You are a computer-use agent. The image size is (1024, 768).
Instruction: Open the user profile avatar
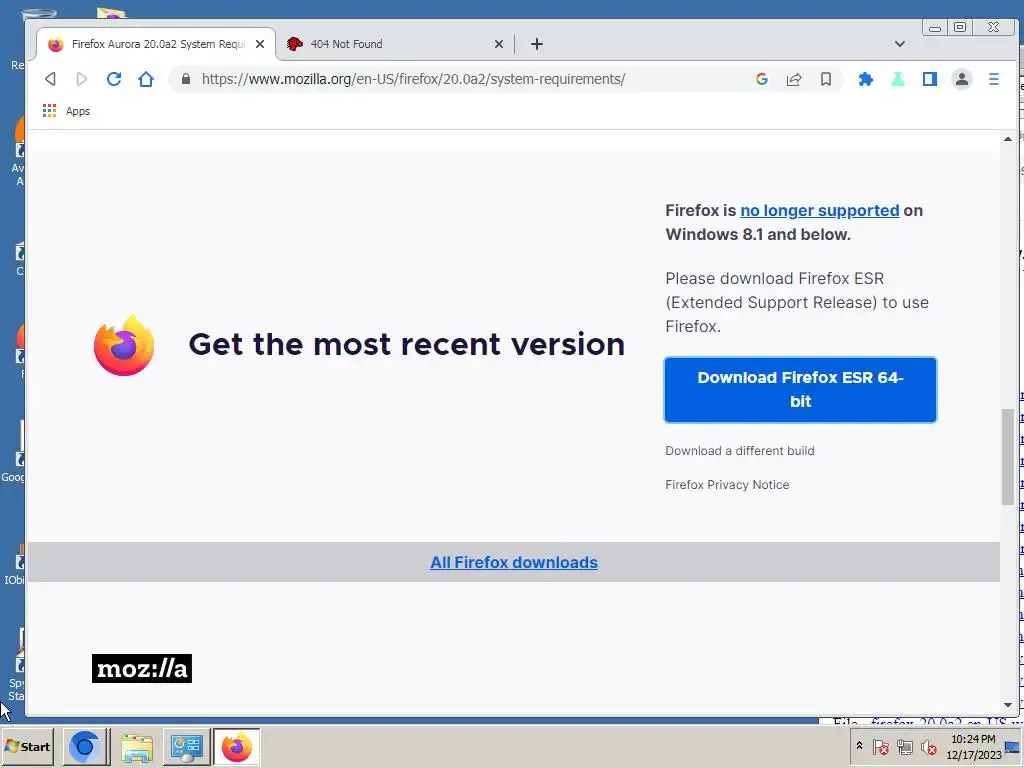pyautogui.click(x=962, y=79)
